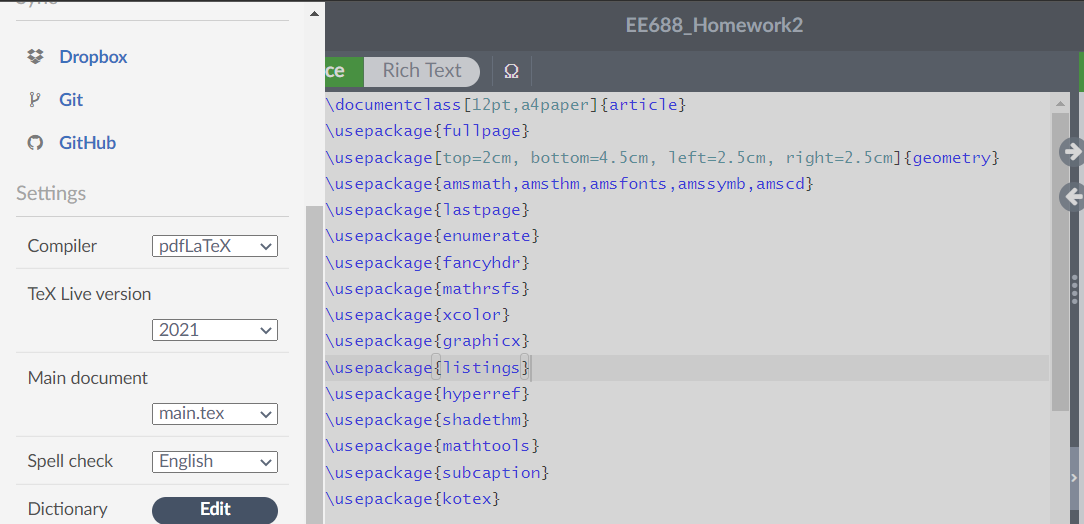1084x524 pixels.
Task: Click the Dictionary Edit button
Action: (x=215, y=510)
